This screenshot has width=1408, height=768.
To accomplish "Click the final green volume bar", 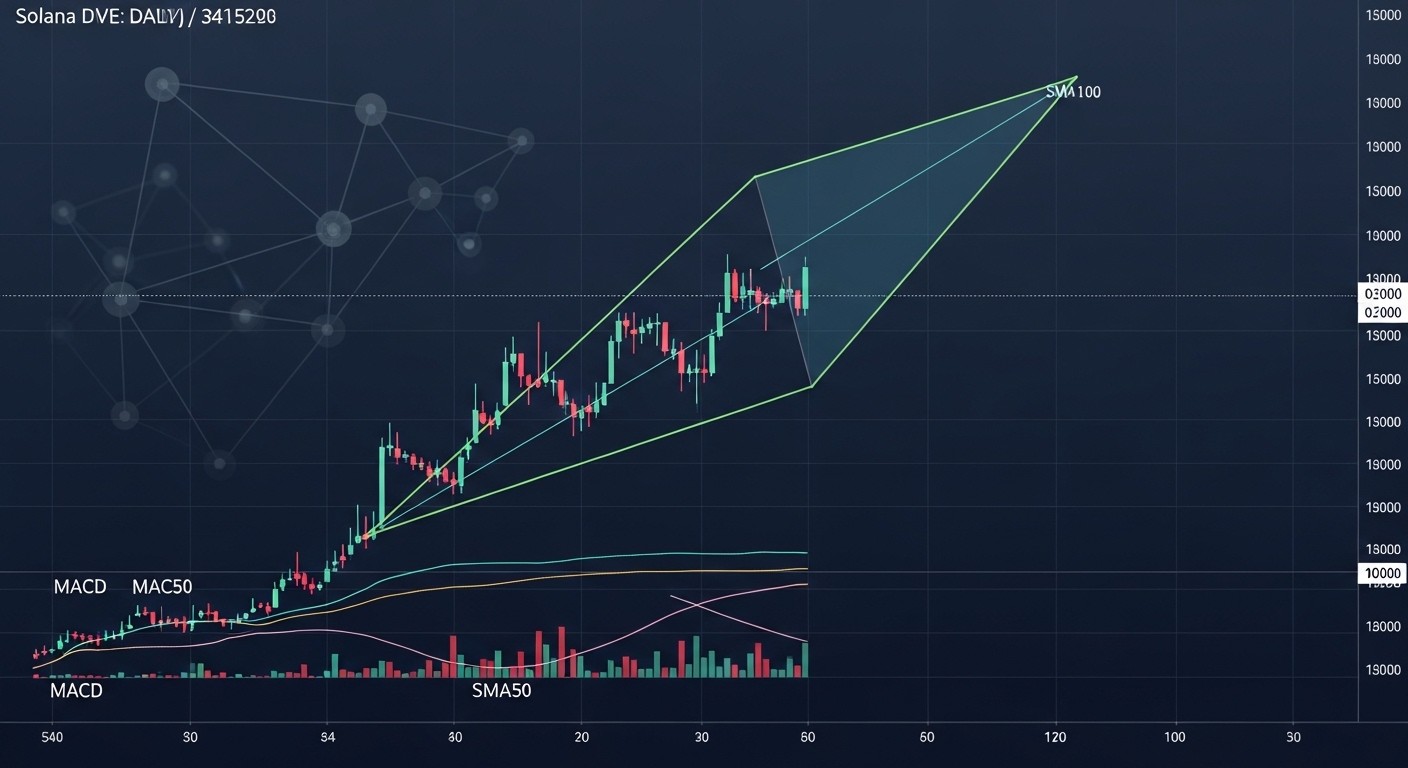I will tap(804, 660).
